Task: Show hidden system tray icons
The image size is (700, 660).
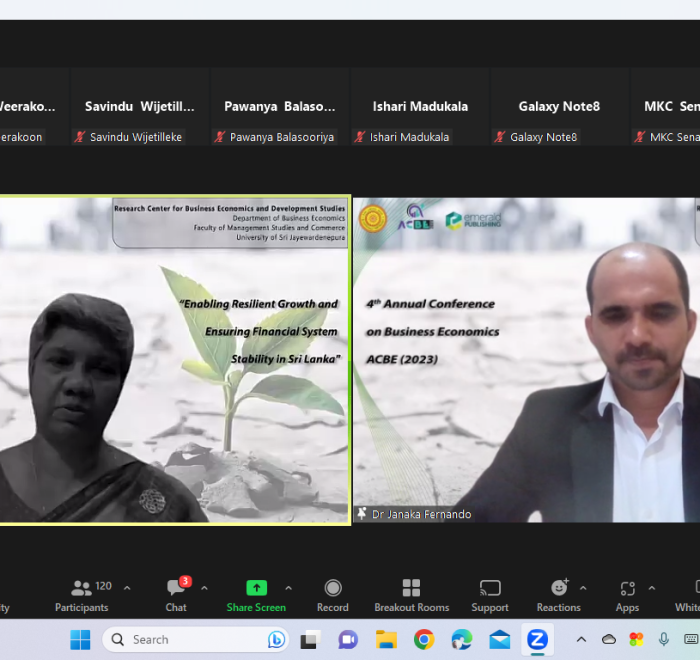Action: coord(581,640)
